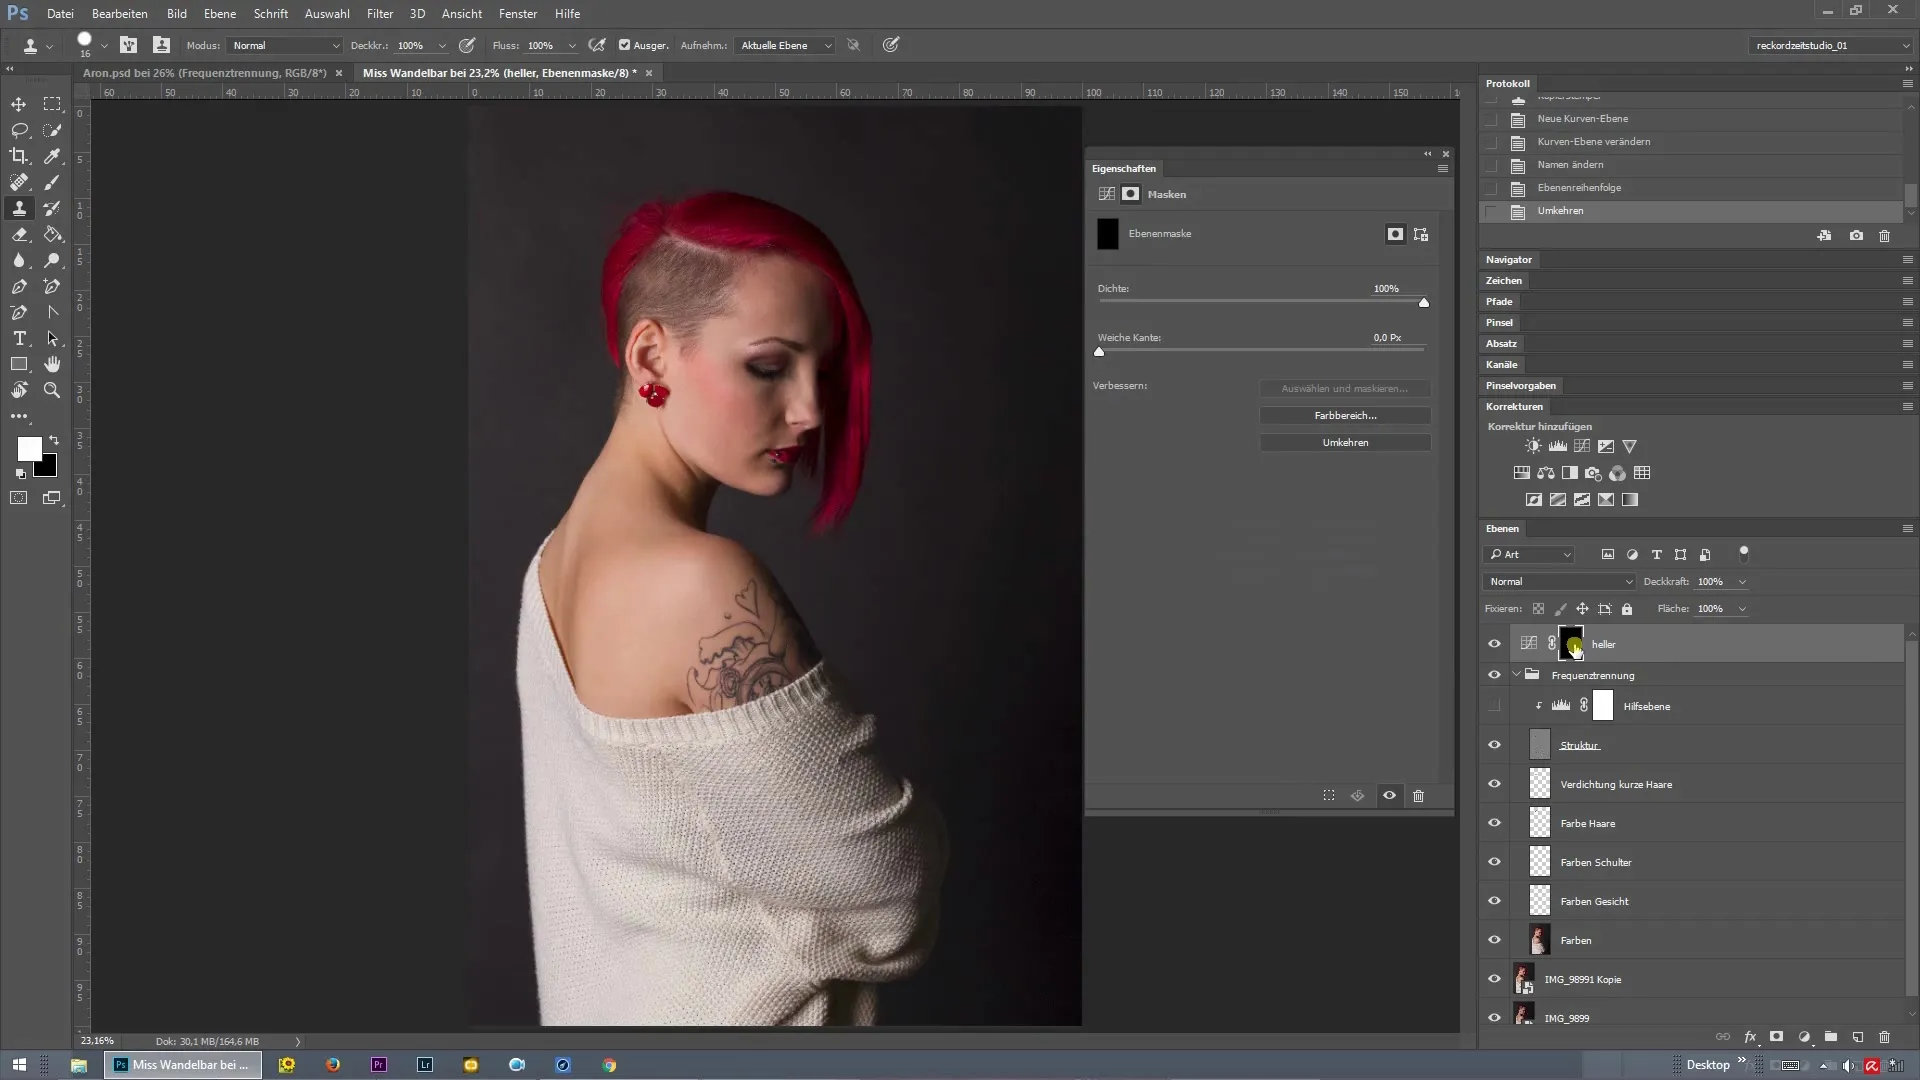1920x1080 pixels.
Task: Open the layer blend mode Normal dropdown
Action: [x=1559, y=581]
